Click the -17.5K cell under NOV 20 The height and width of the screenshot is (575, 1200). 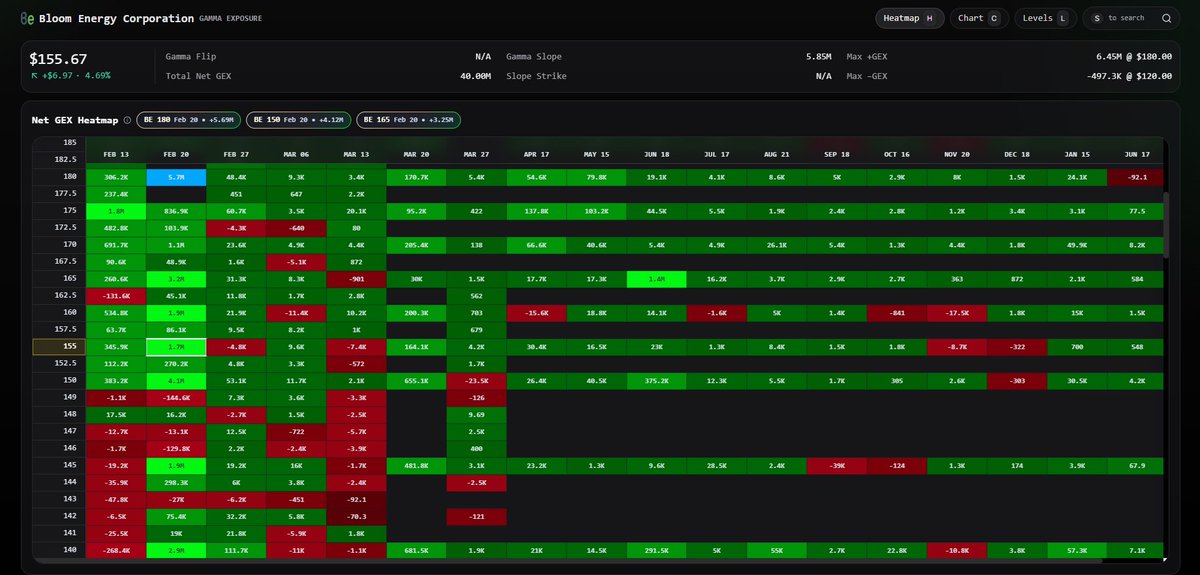(956, 312)
